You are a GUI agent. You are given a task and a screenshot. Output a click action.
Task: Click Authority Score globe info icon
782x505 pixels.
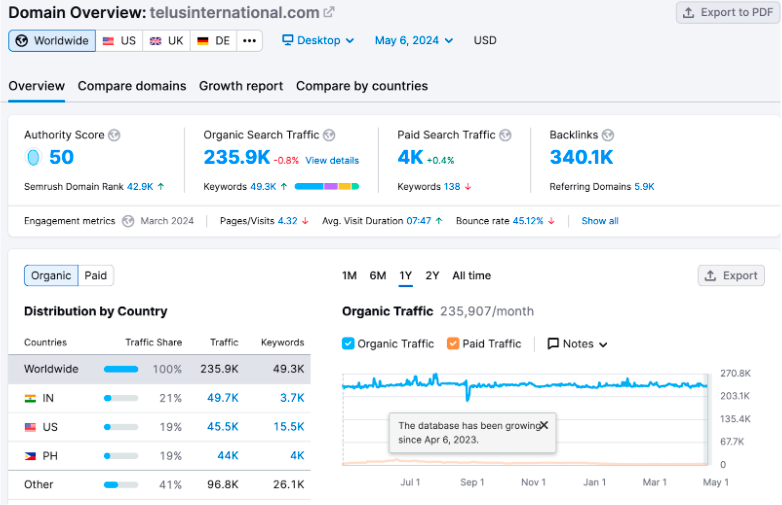click(x=114, y=135)
